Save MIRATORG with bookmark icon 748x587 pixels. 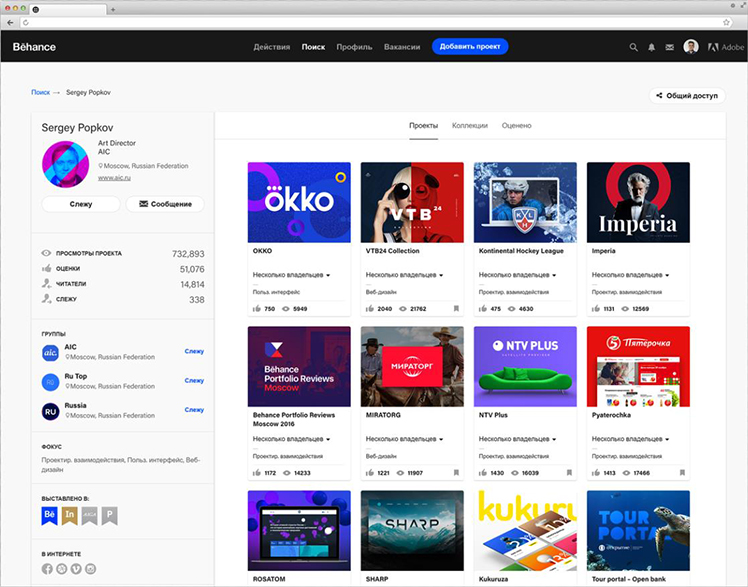click(456, 473)
